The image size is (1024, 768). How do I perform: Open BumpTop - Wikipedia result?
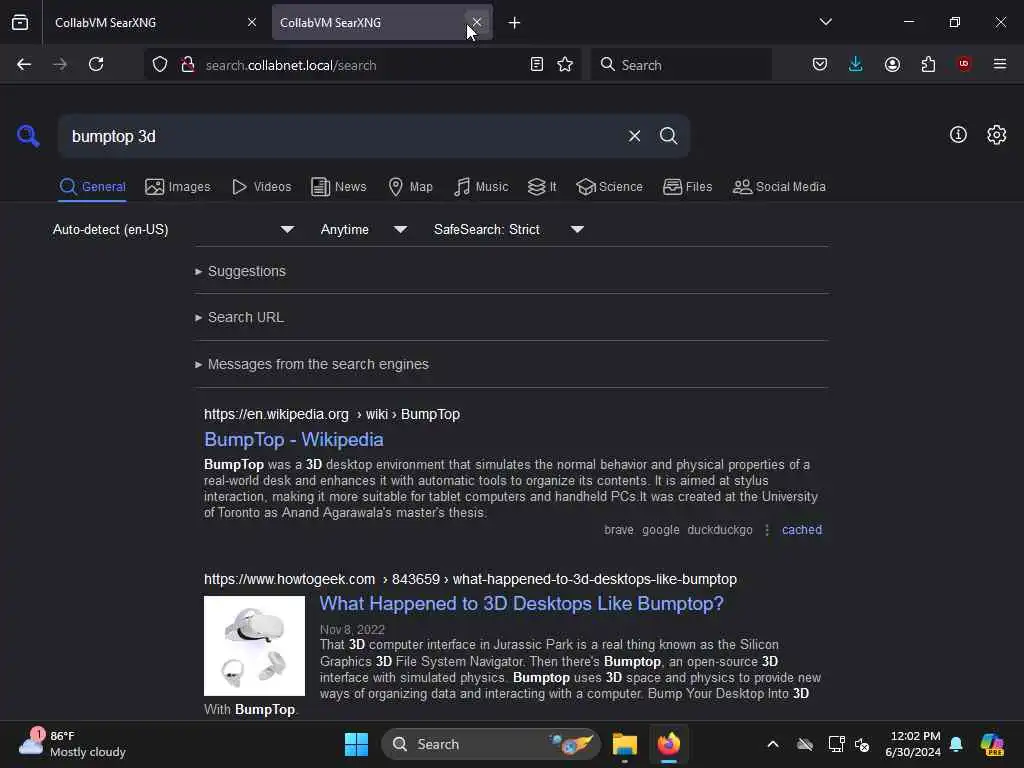294,440
